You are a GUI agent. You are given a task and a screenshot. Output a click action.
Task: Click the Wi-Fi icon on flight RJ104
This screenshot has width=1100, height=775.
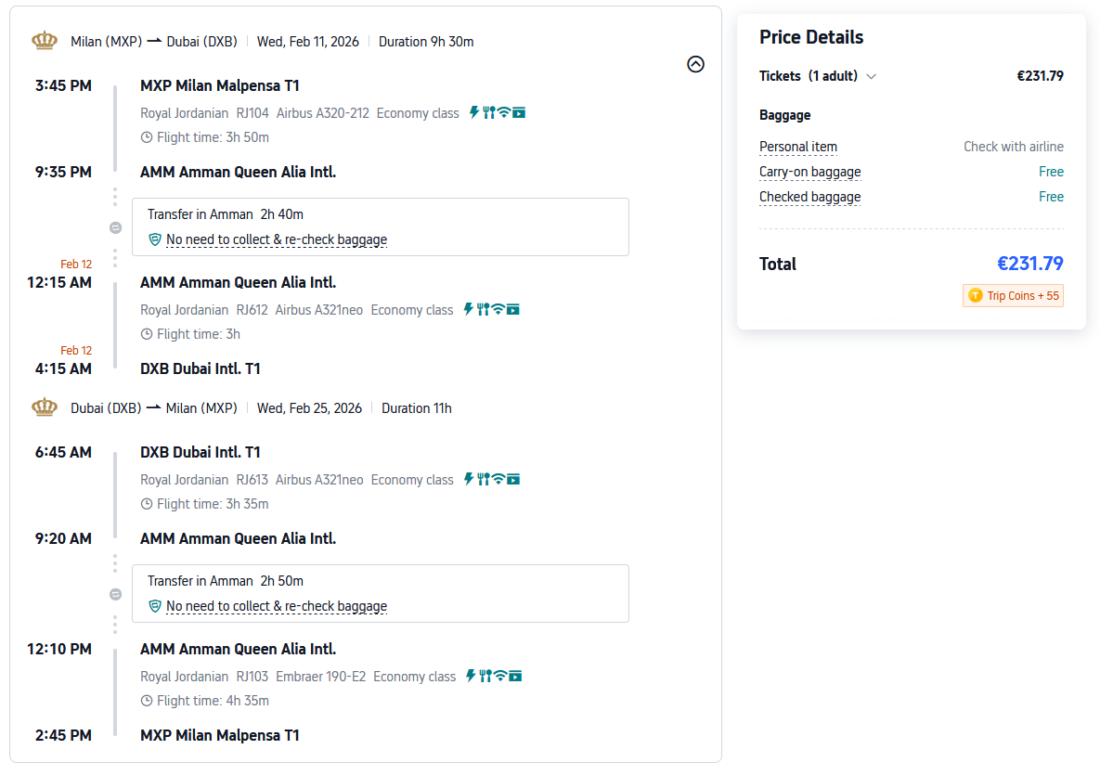pos(504,113)
